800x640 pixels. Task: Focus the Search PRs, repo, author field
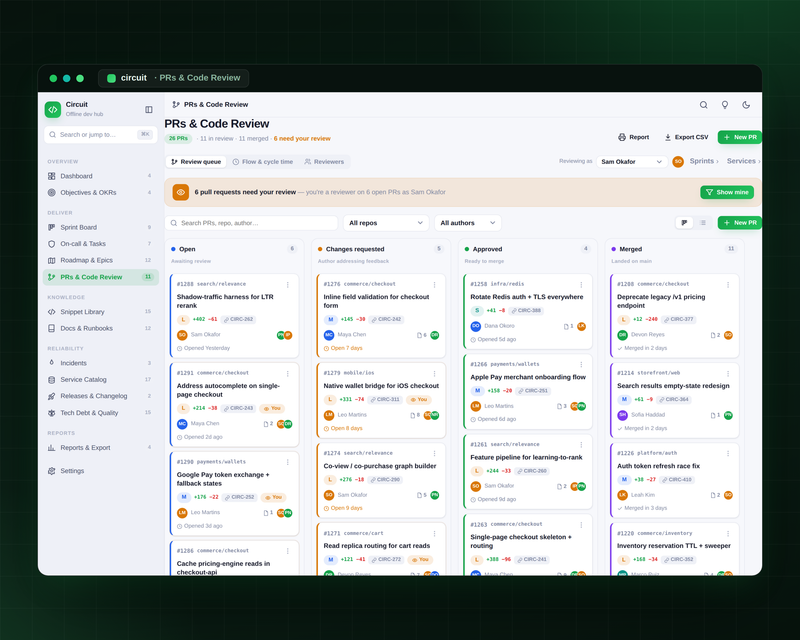252,223
